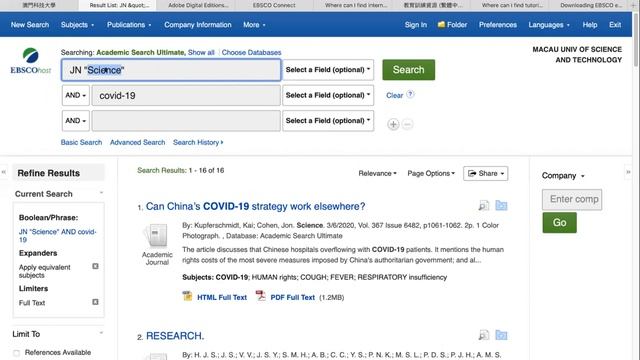Click the green Go button
The width and height of the screenshot is (640, 360).
[x=559, y=222]
